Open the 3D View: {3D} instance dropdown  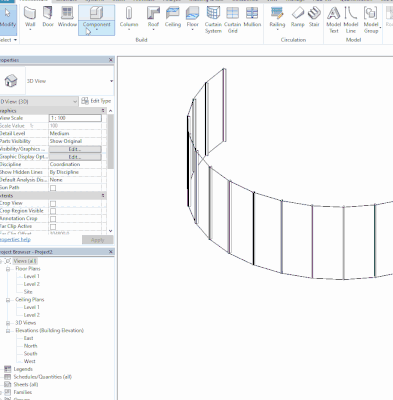[x=75, y=101]
